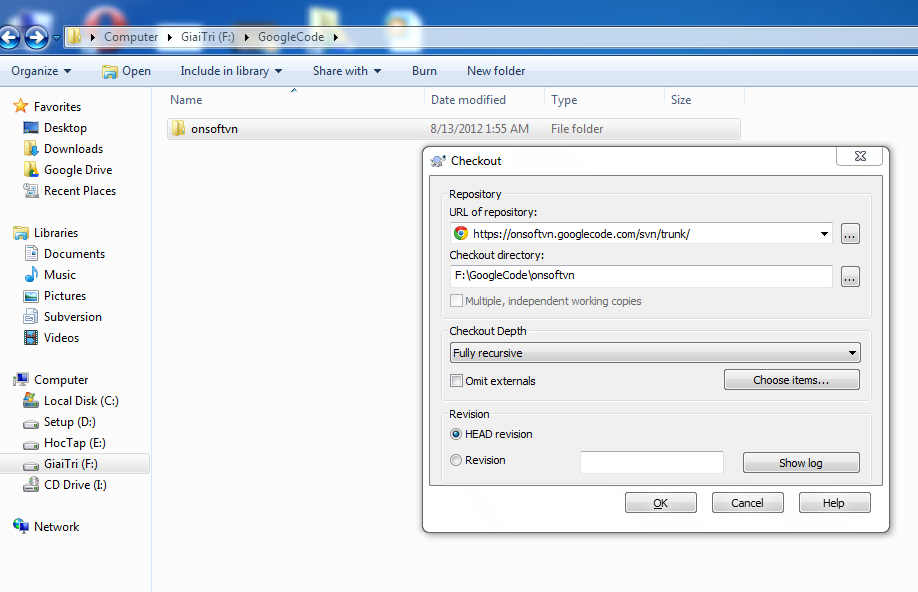Click the Pictures library icon
Image resolution: width=918 pixels, height=592 pixels.
[x=30, y=296]
